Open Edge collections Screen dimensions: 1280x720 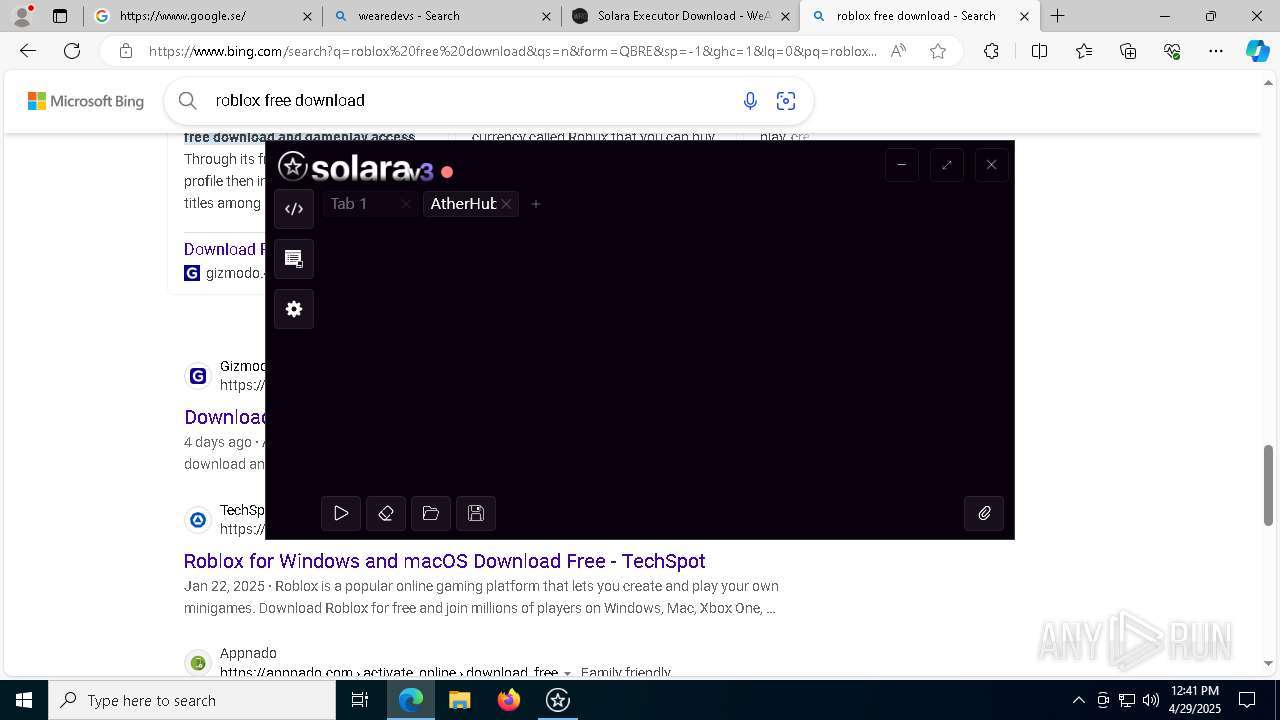[x=1128, y=51]
